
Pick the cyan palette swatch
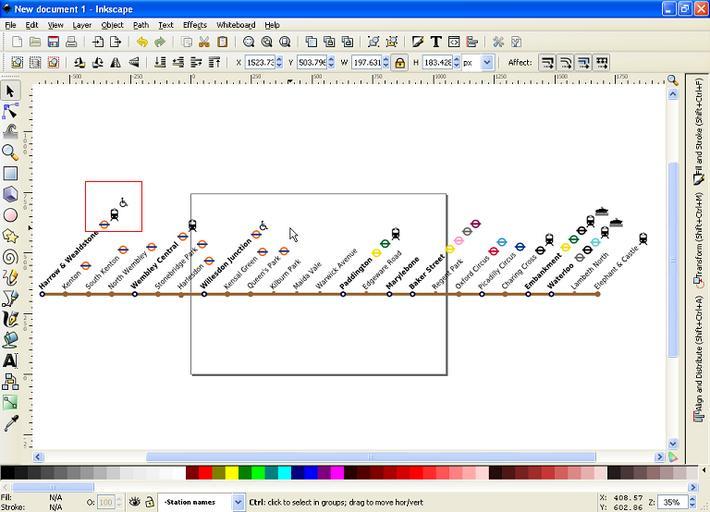tap(284, 473)
